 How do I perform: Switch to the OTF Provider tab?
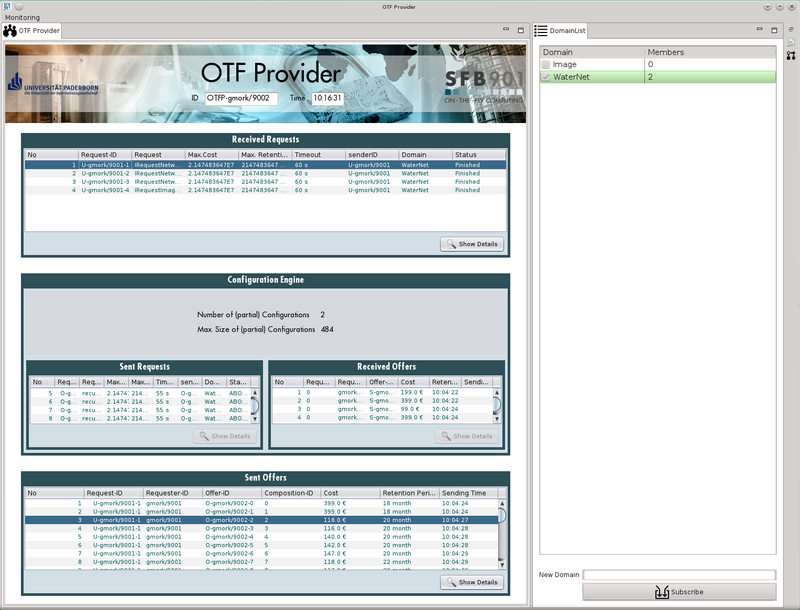(32, 31)
